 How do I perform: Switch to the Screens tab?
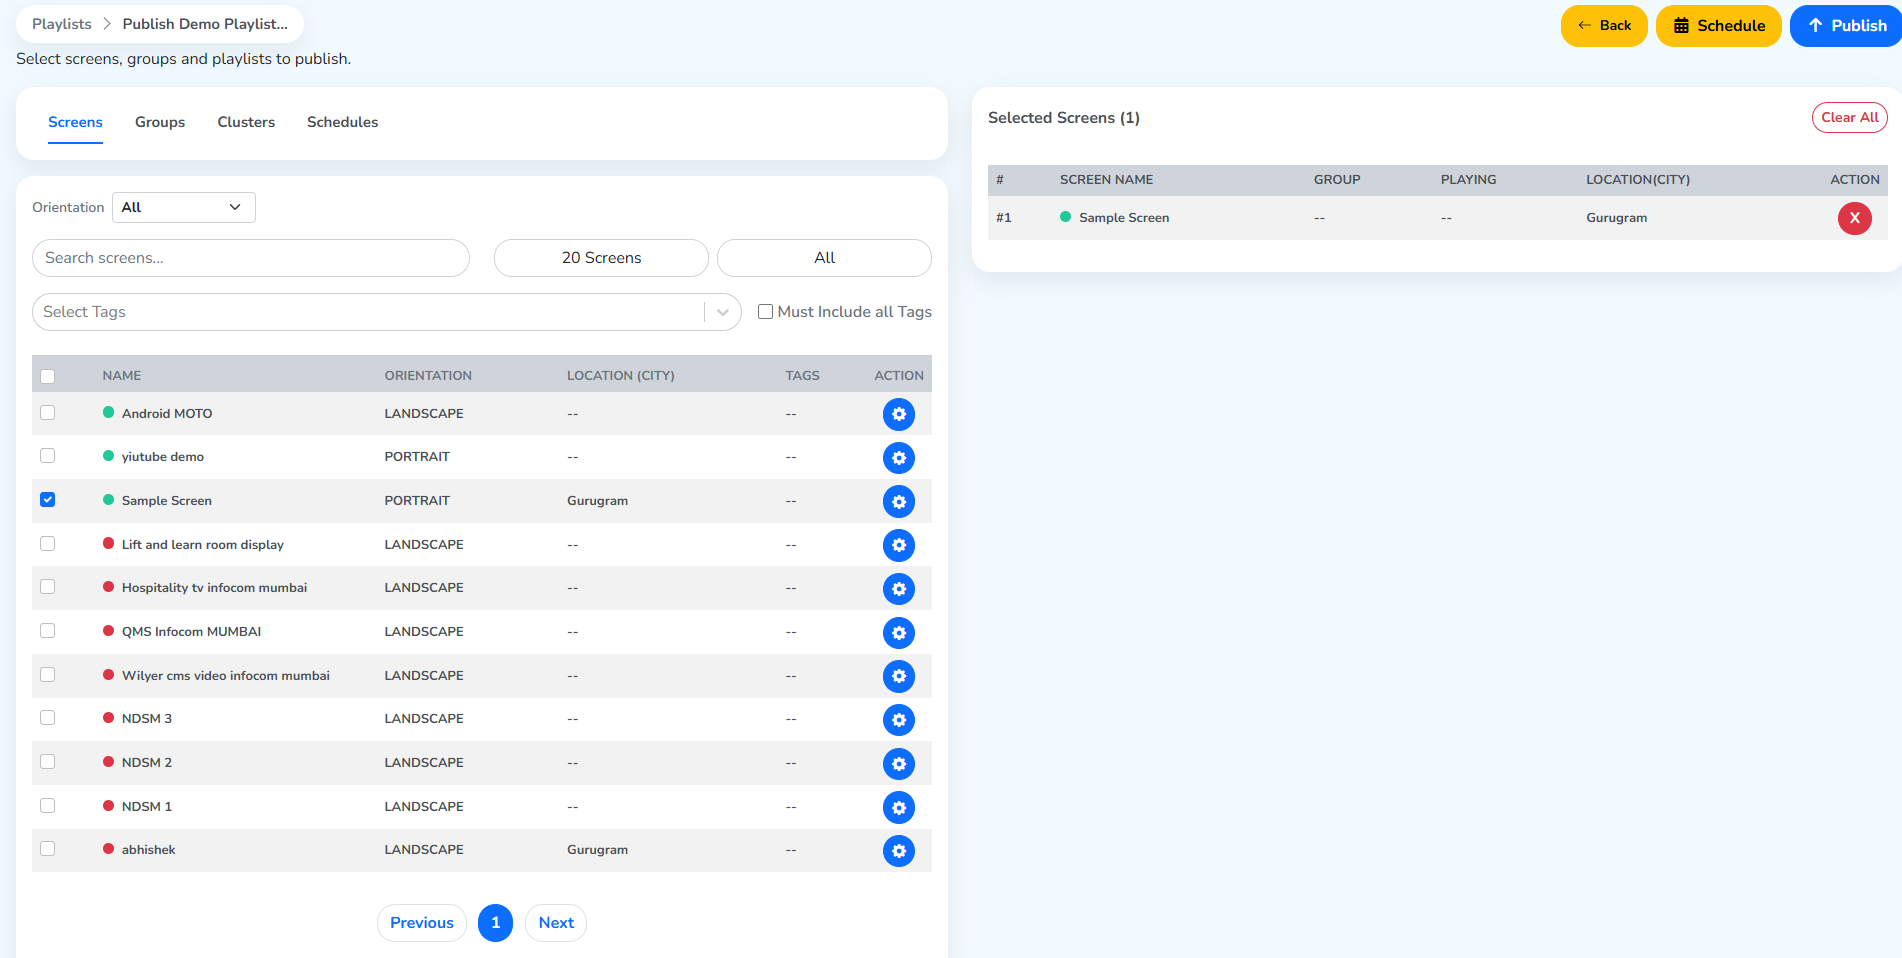click(x=75, y=122)
